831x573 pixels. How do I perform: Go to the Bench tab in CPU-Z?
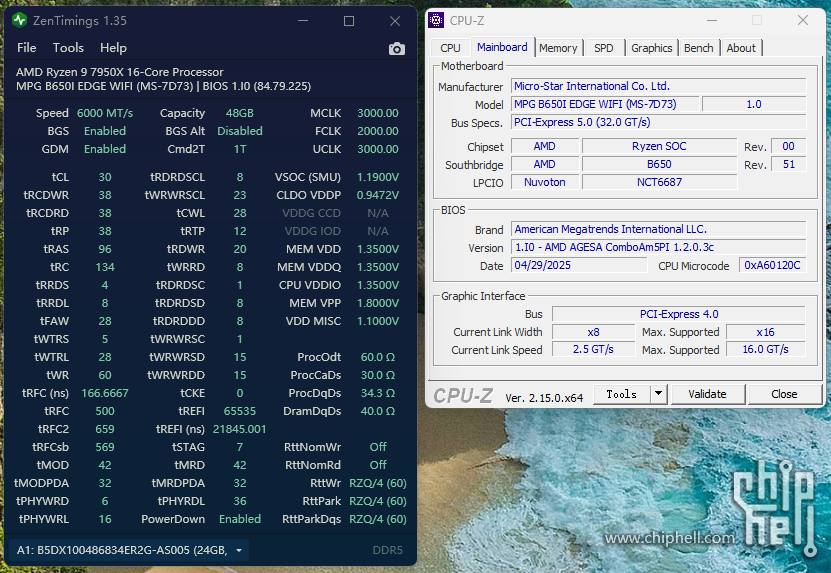pos(699,48)
